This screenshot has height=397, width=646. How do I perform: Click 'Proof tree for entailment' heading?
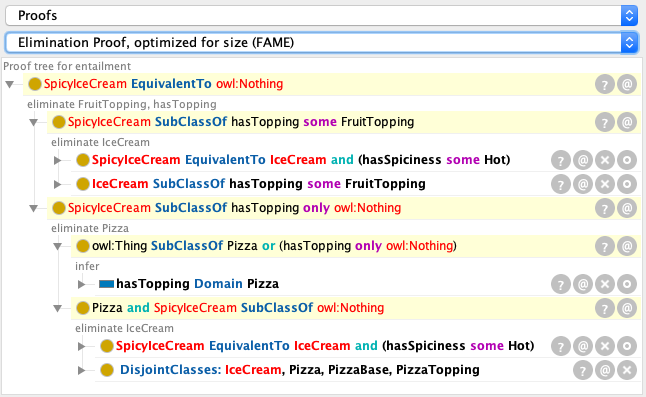click(x=67, y=66)
